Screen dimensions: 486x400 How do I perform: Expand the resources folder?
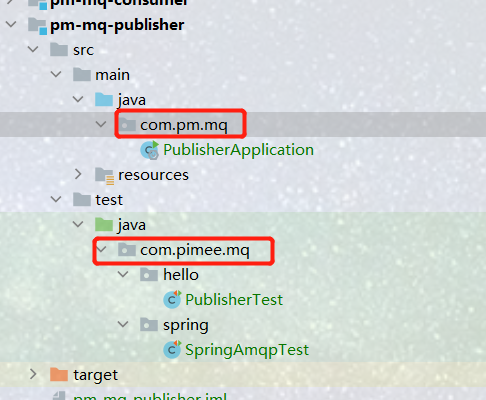click(78, 174)
